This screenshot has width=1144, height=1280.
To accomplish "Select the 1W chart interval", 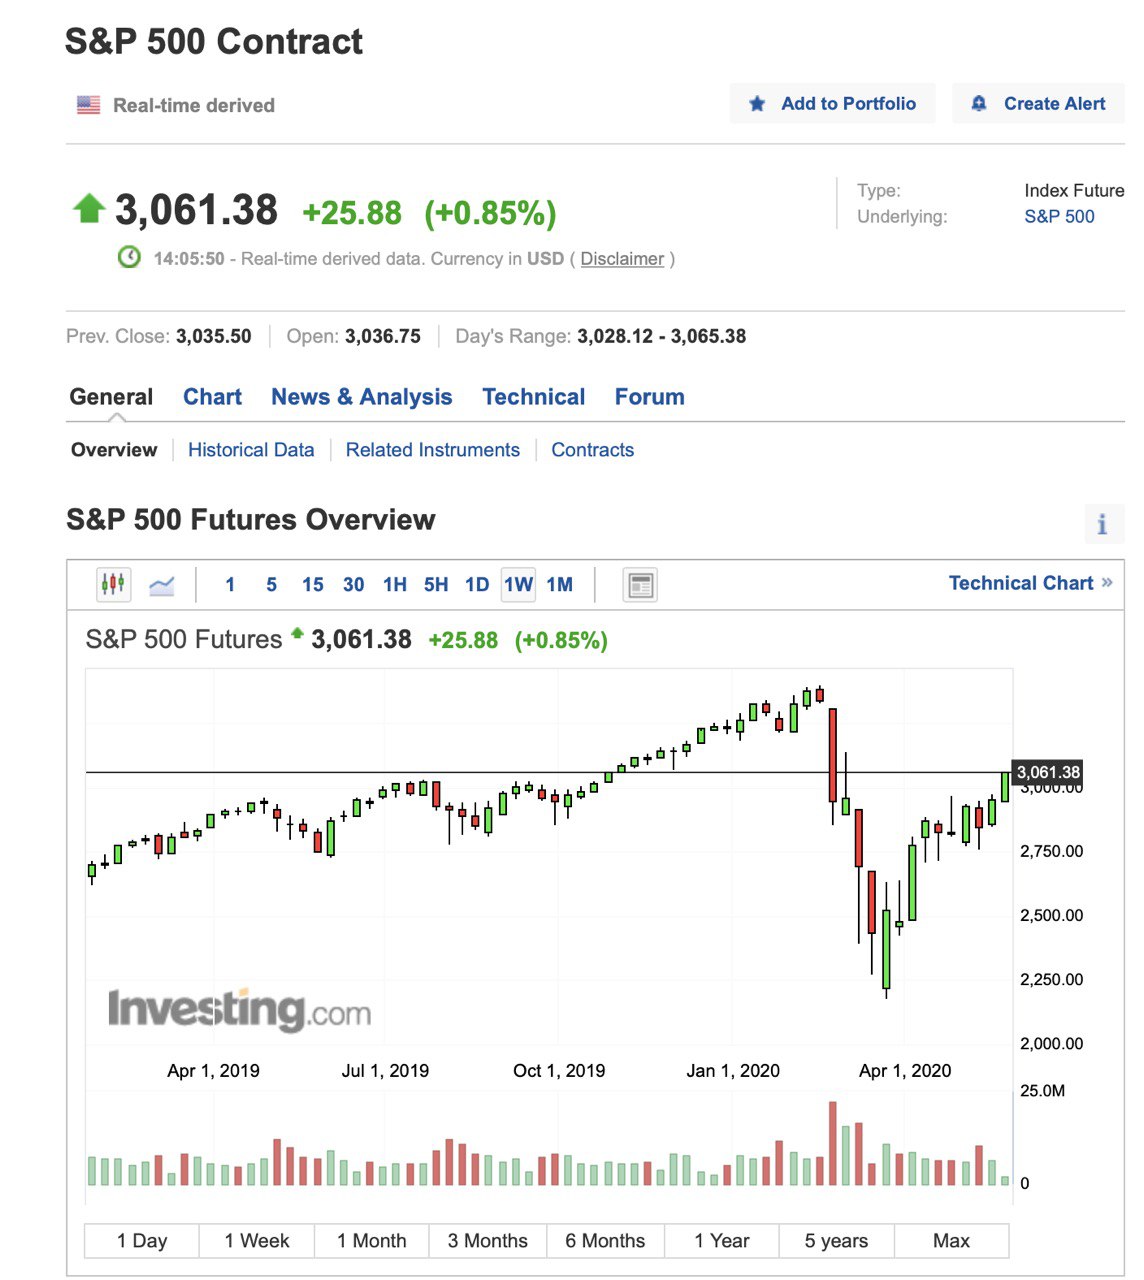I will coord(518,585).
